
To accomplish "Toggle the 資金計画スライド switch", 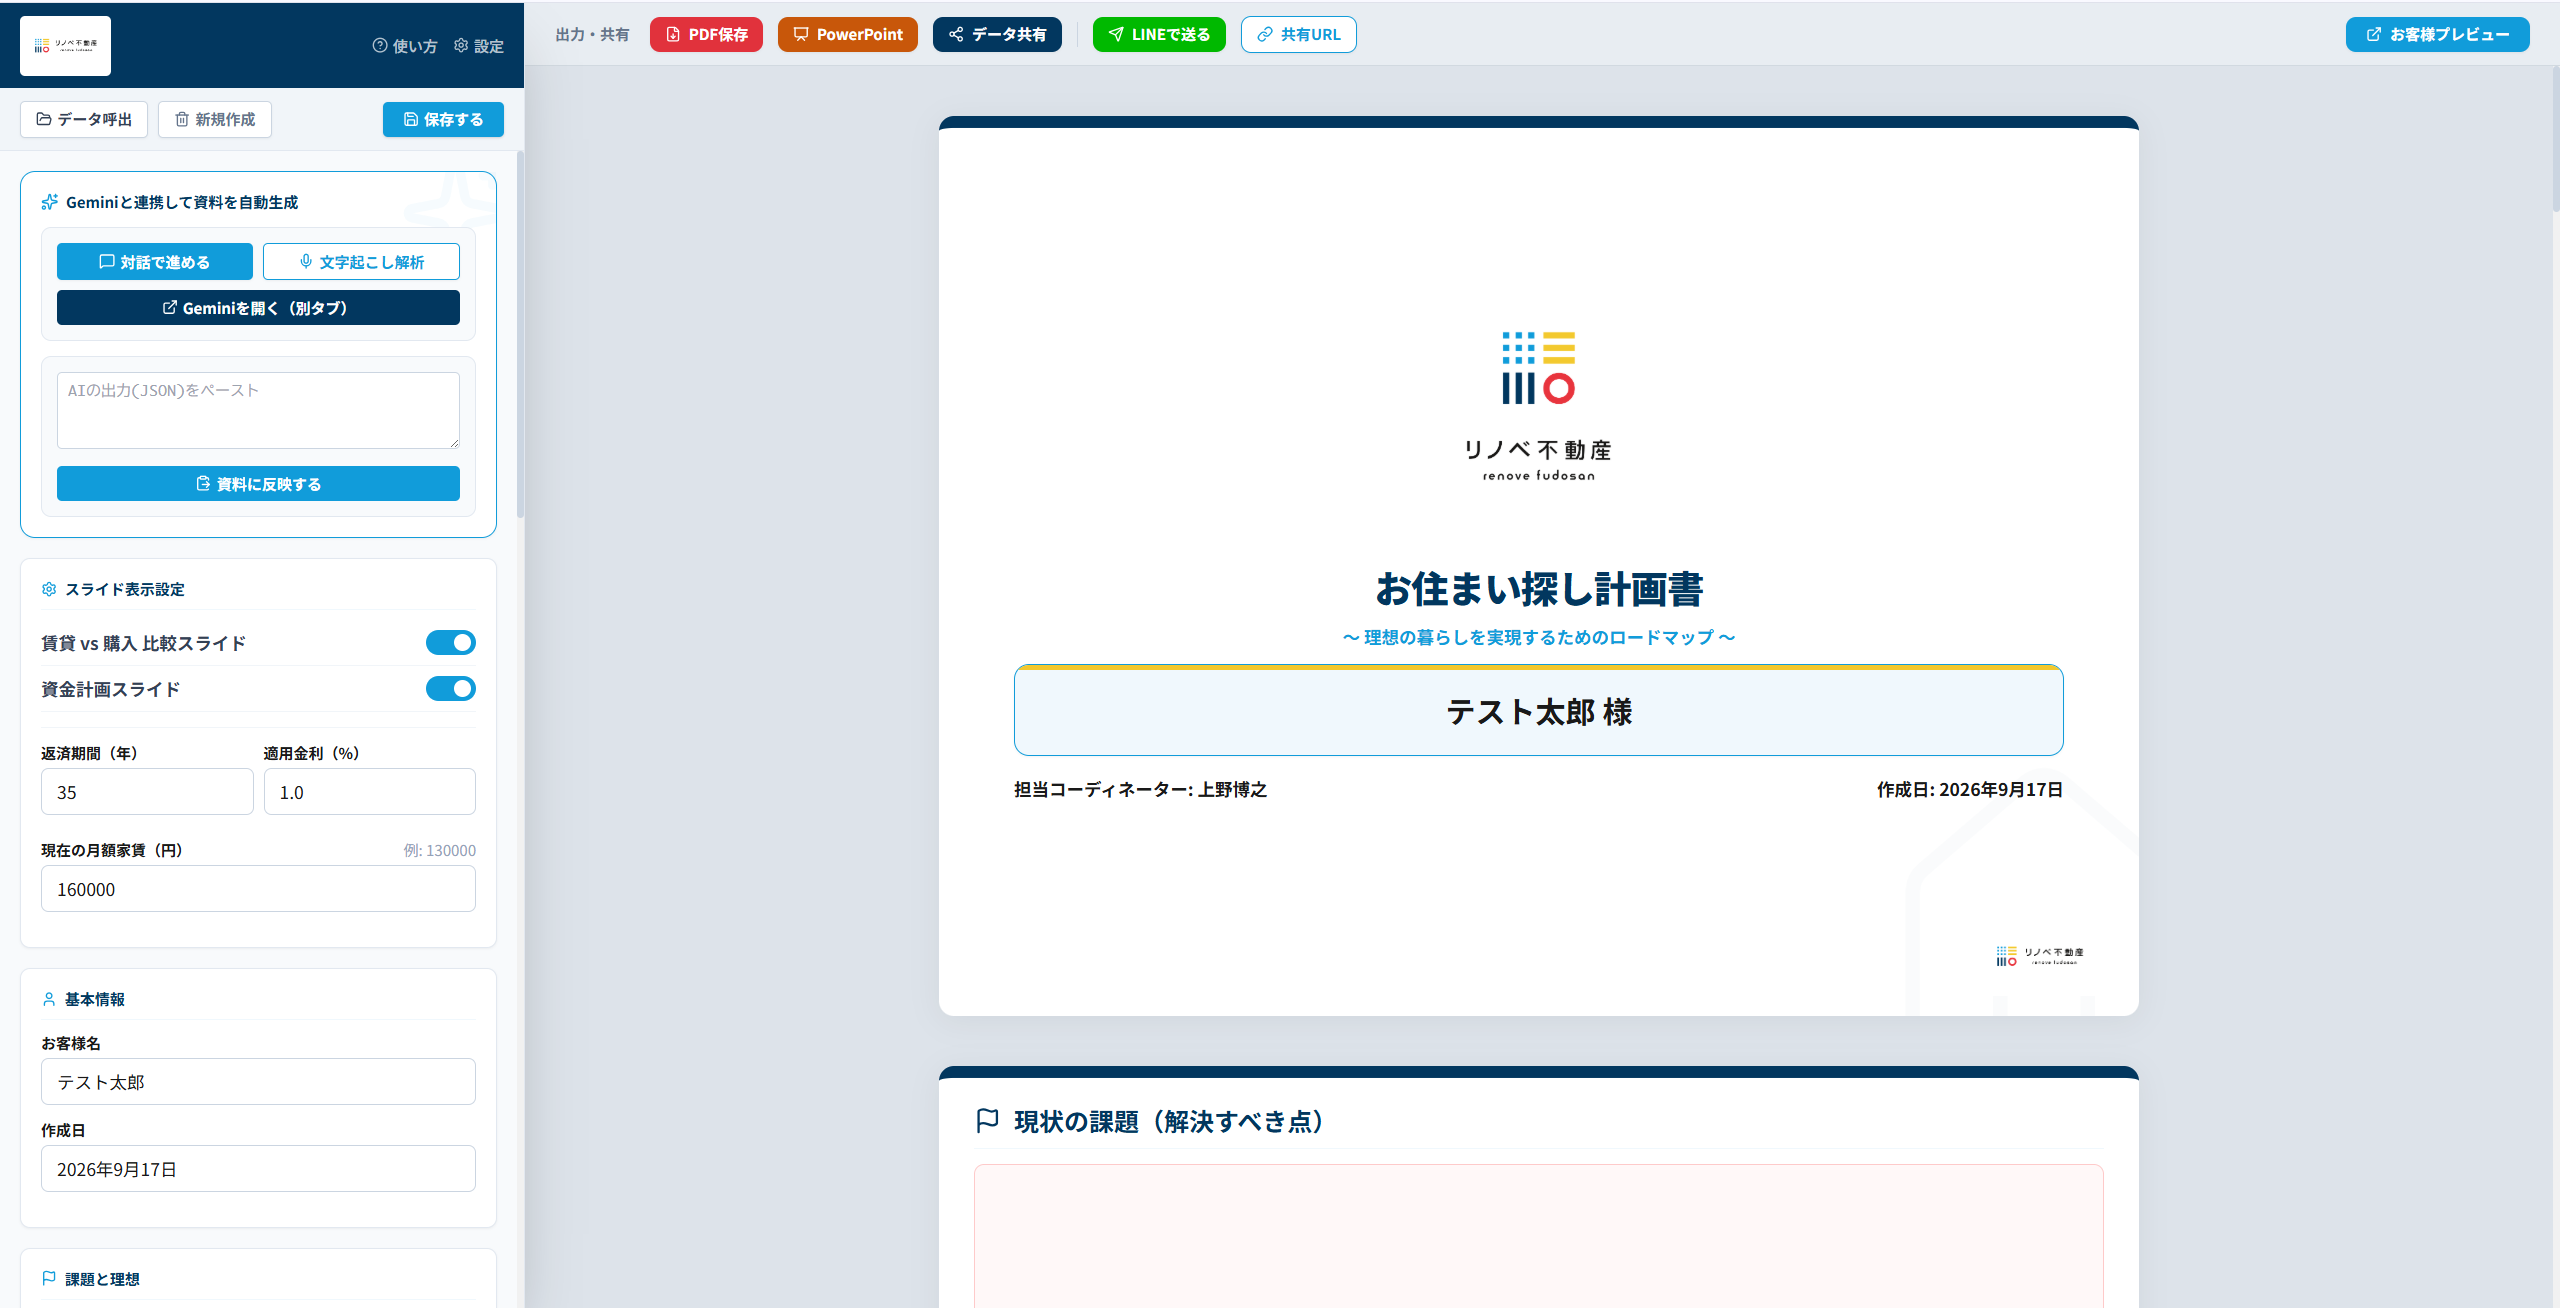I will [x=451, y=689].
